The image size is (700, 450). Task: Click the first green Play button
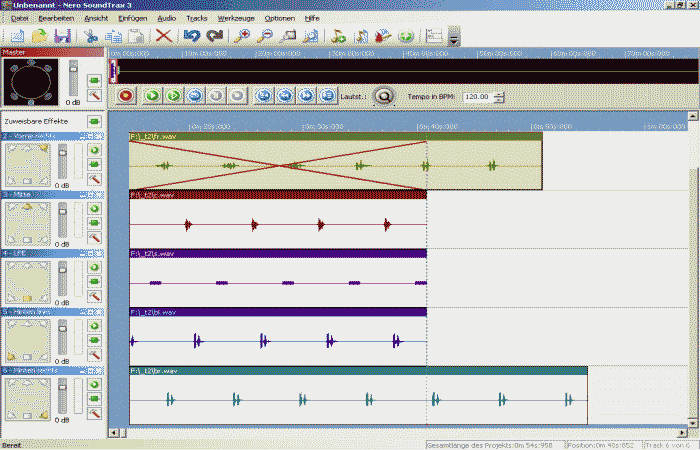[151, 96]
